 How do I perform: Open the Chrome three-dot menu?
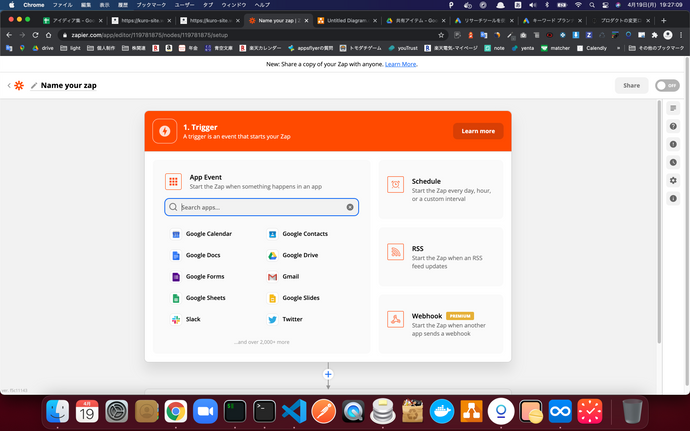681,35
